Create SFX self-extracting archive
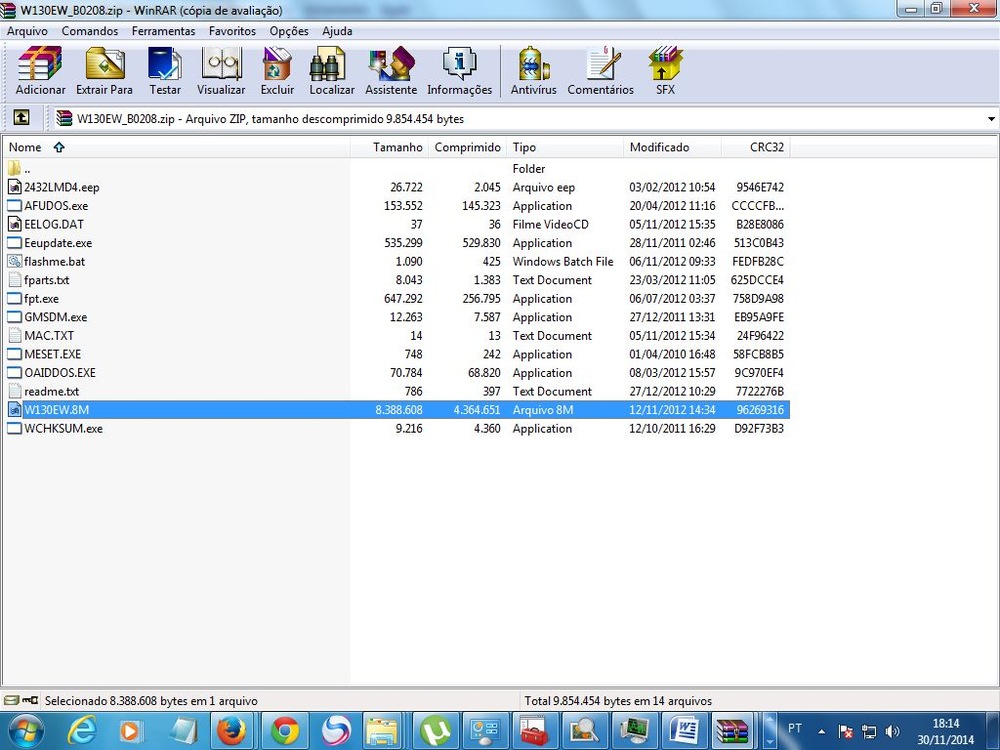The height and width of the screenshot is (750, 1000). click(665, 71)
